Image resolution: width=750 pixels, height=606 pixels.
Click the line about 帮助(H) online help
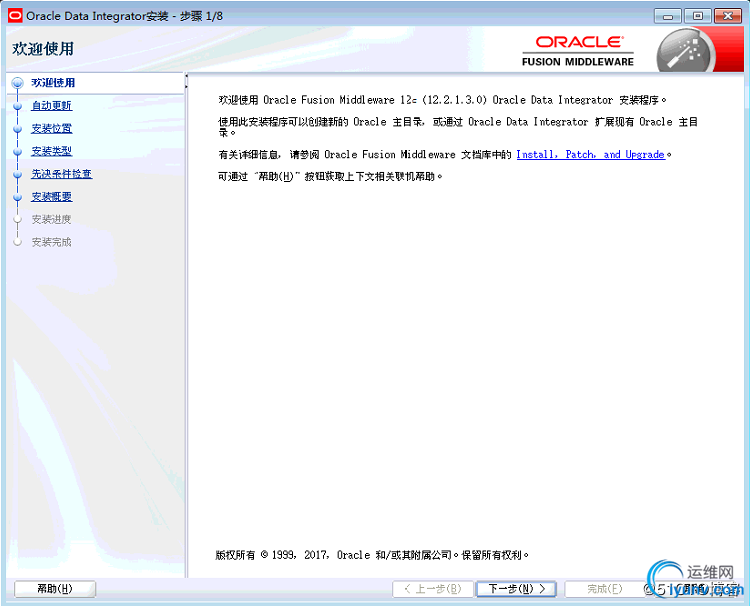(330, 176)
